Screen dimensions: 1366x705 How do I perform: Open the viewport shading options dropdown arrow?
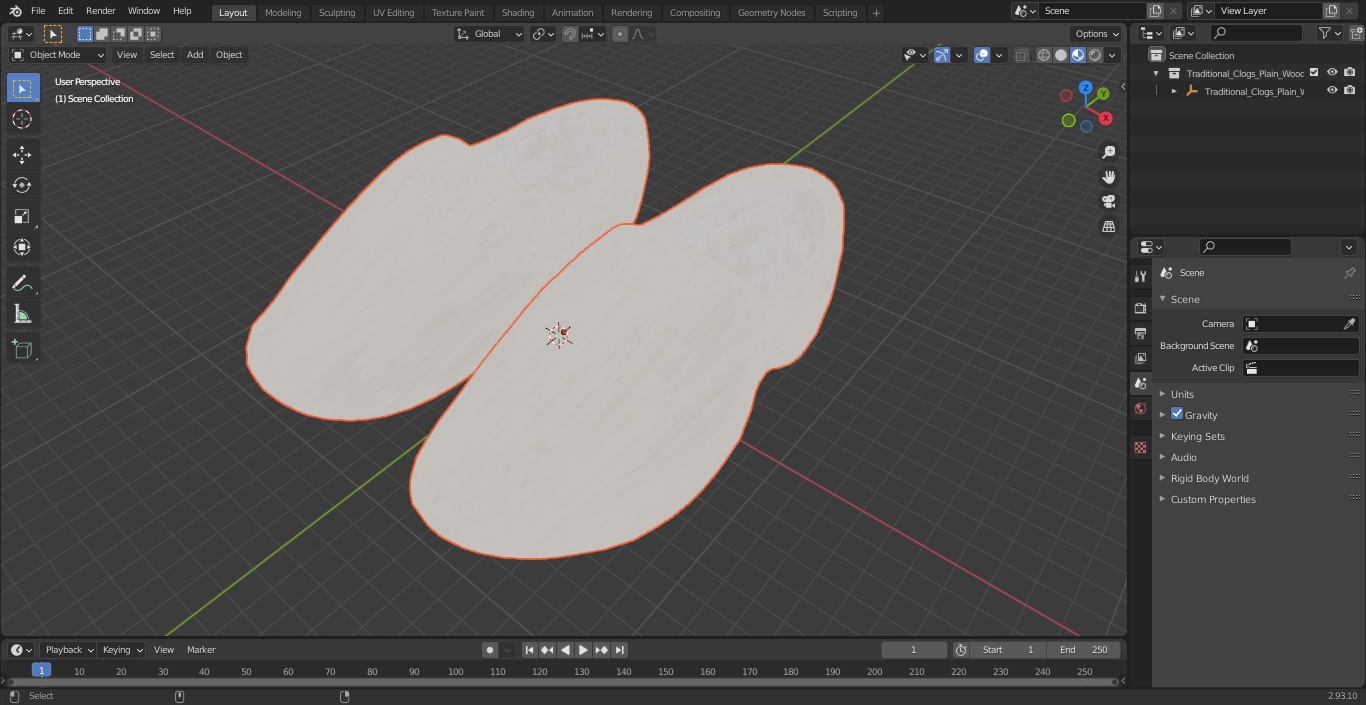click(1112, 55)
